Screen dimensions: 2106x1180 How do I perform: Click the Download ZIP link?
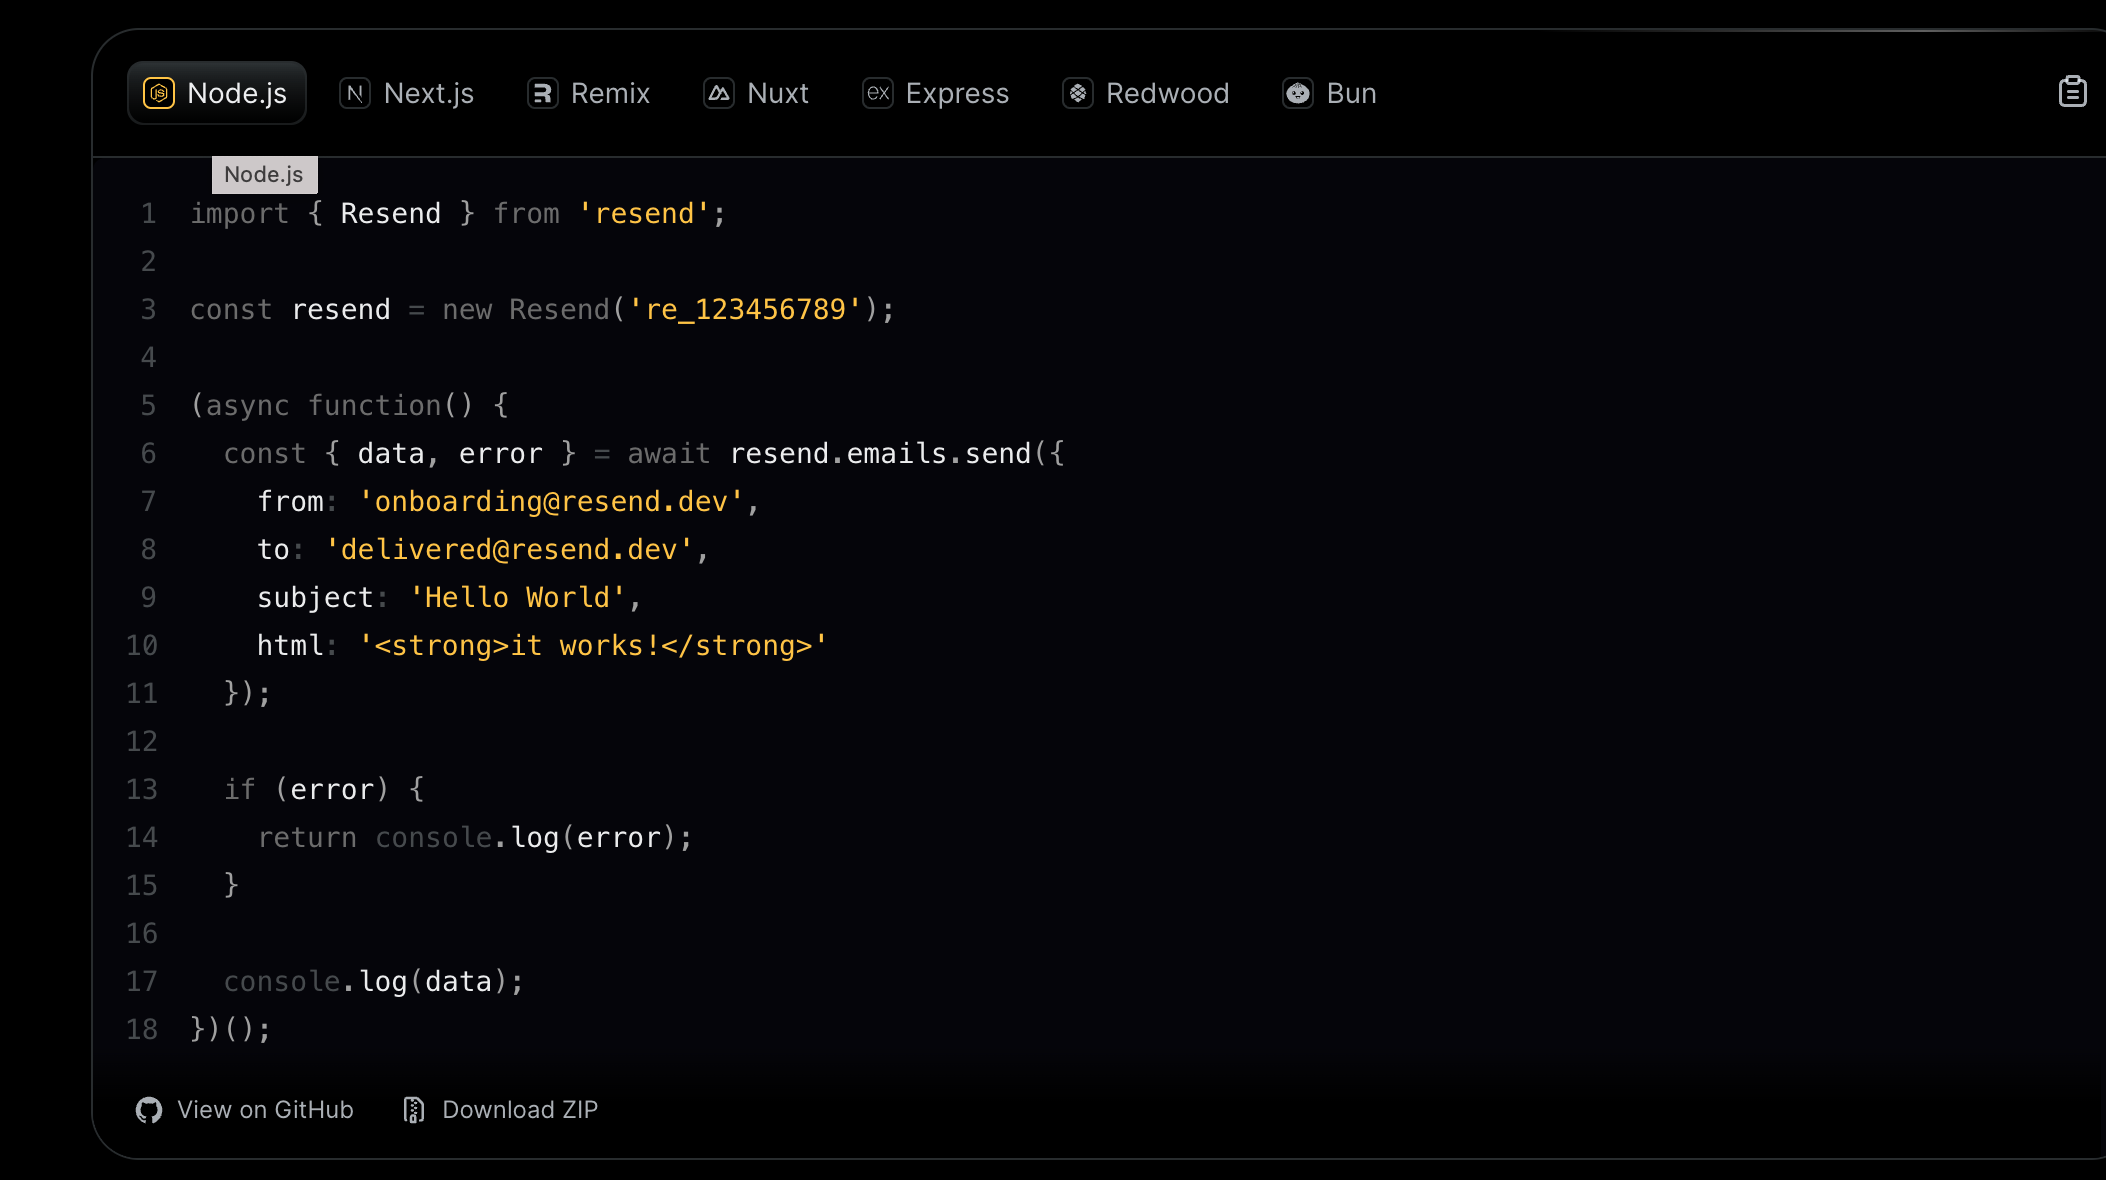click(520, 1110)
